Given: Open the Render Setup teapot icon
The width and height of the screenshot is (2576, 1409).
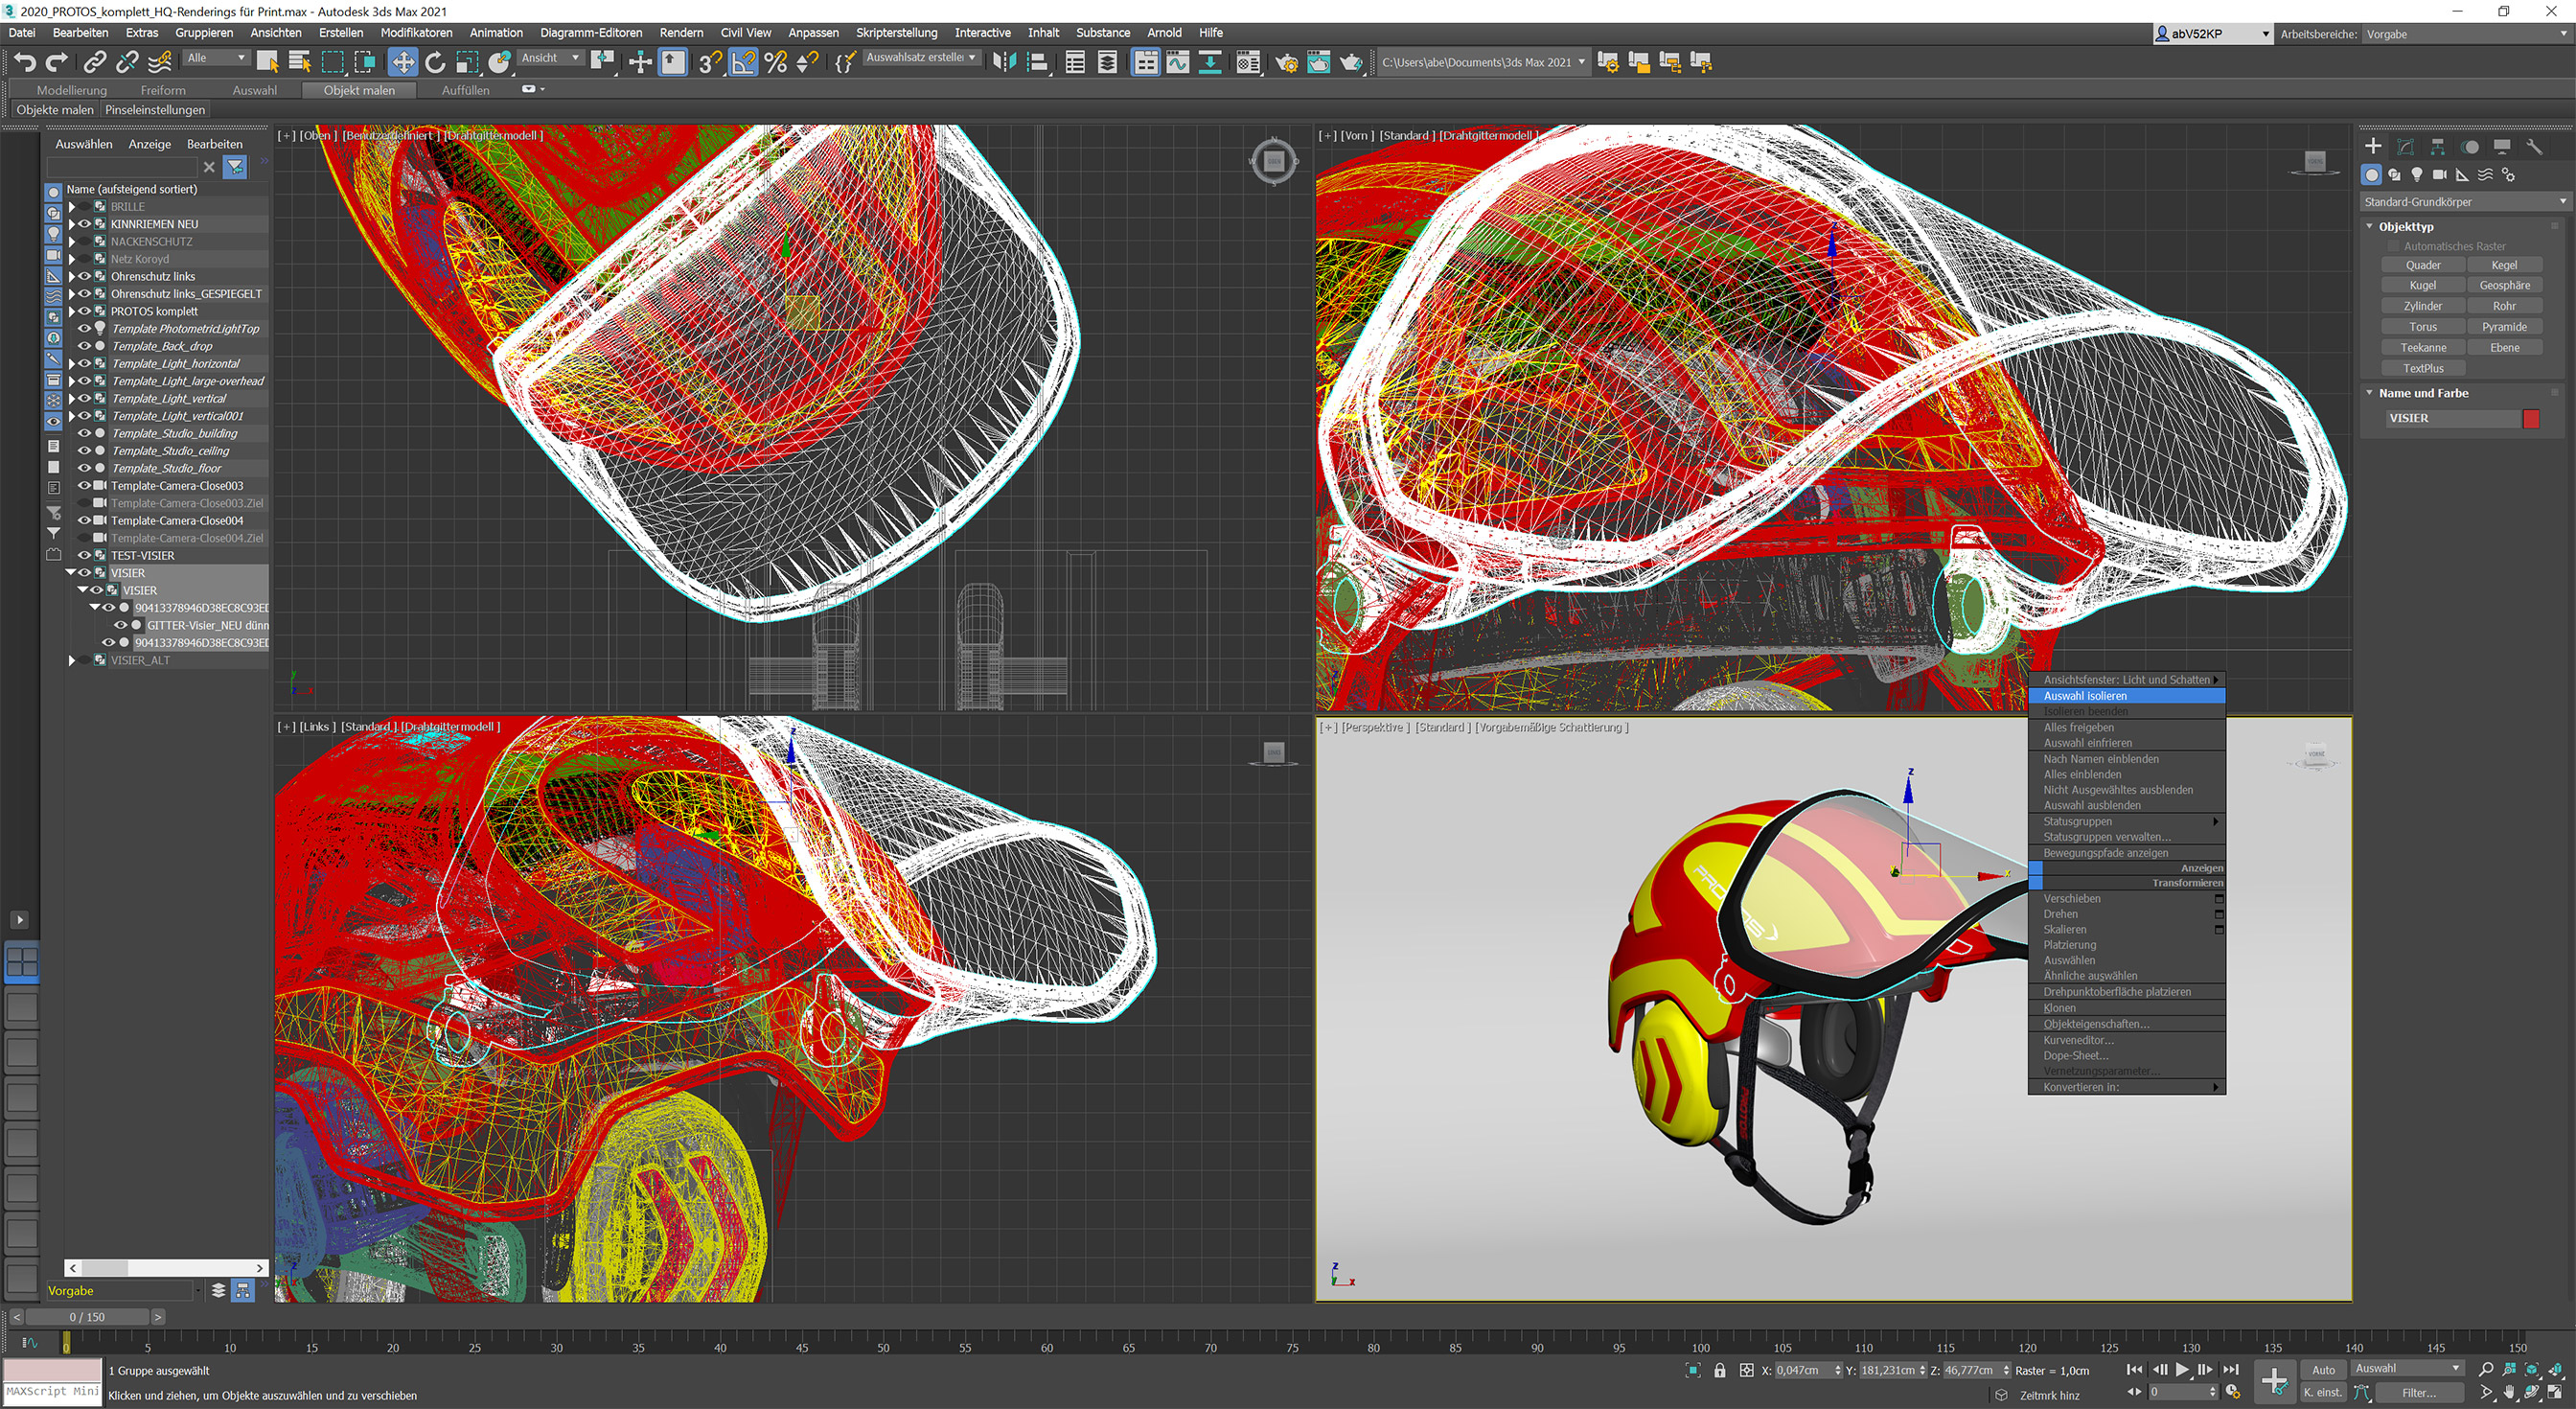Looking at the screenshot, I should [1286, 62].
